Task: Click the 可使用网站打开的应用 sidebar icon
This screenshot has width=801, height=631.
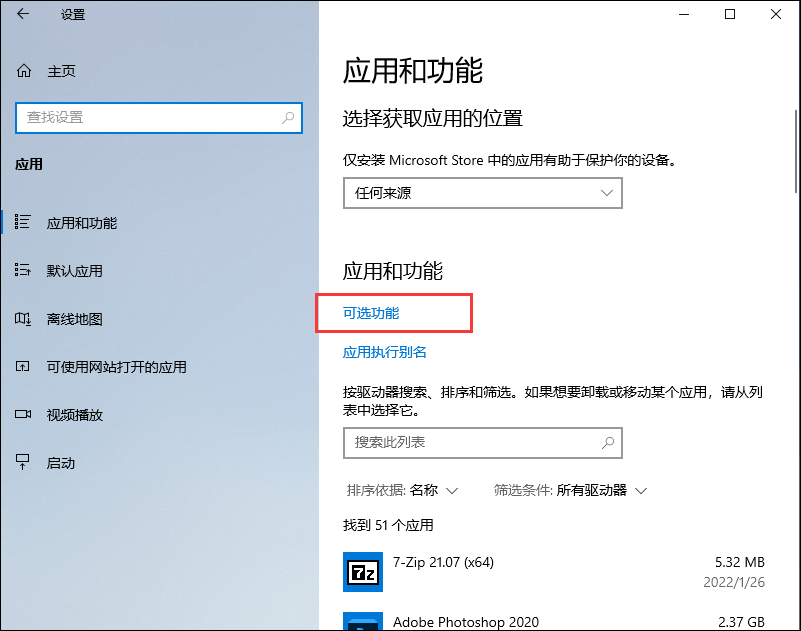Action: 22,366
